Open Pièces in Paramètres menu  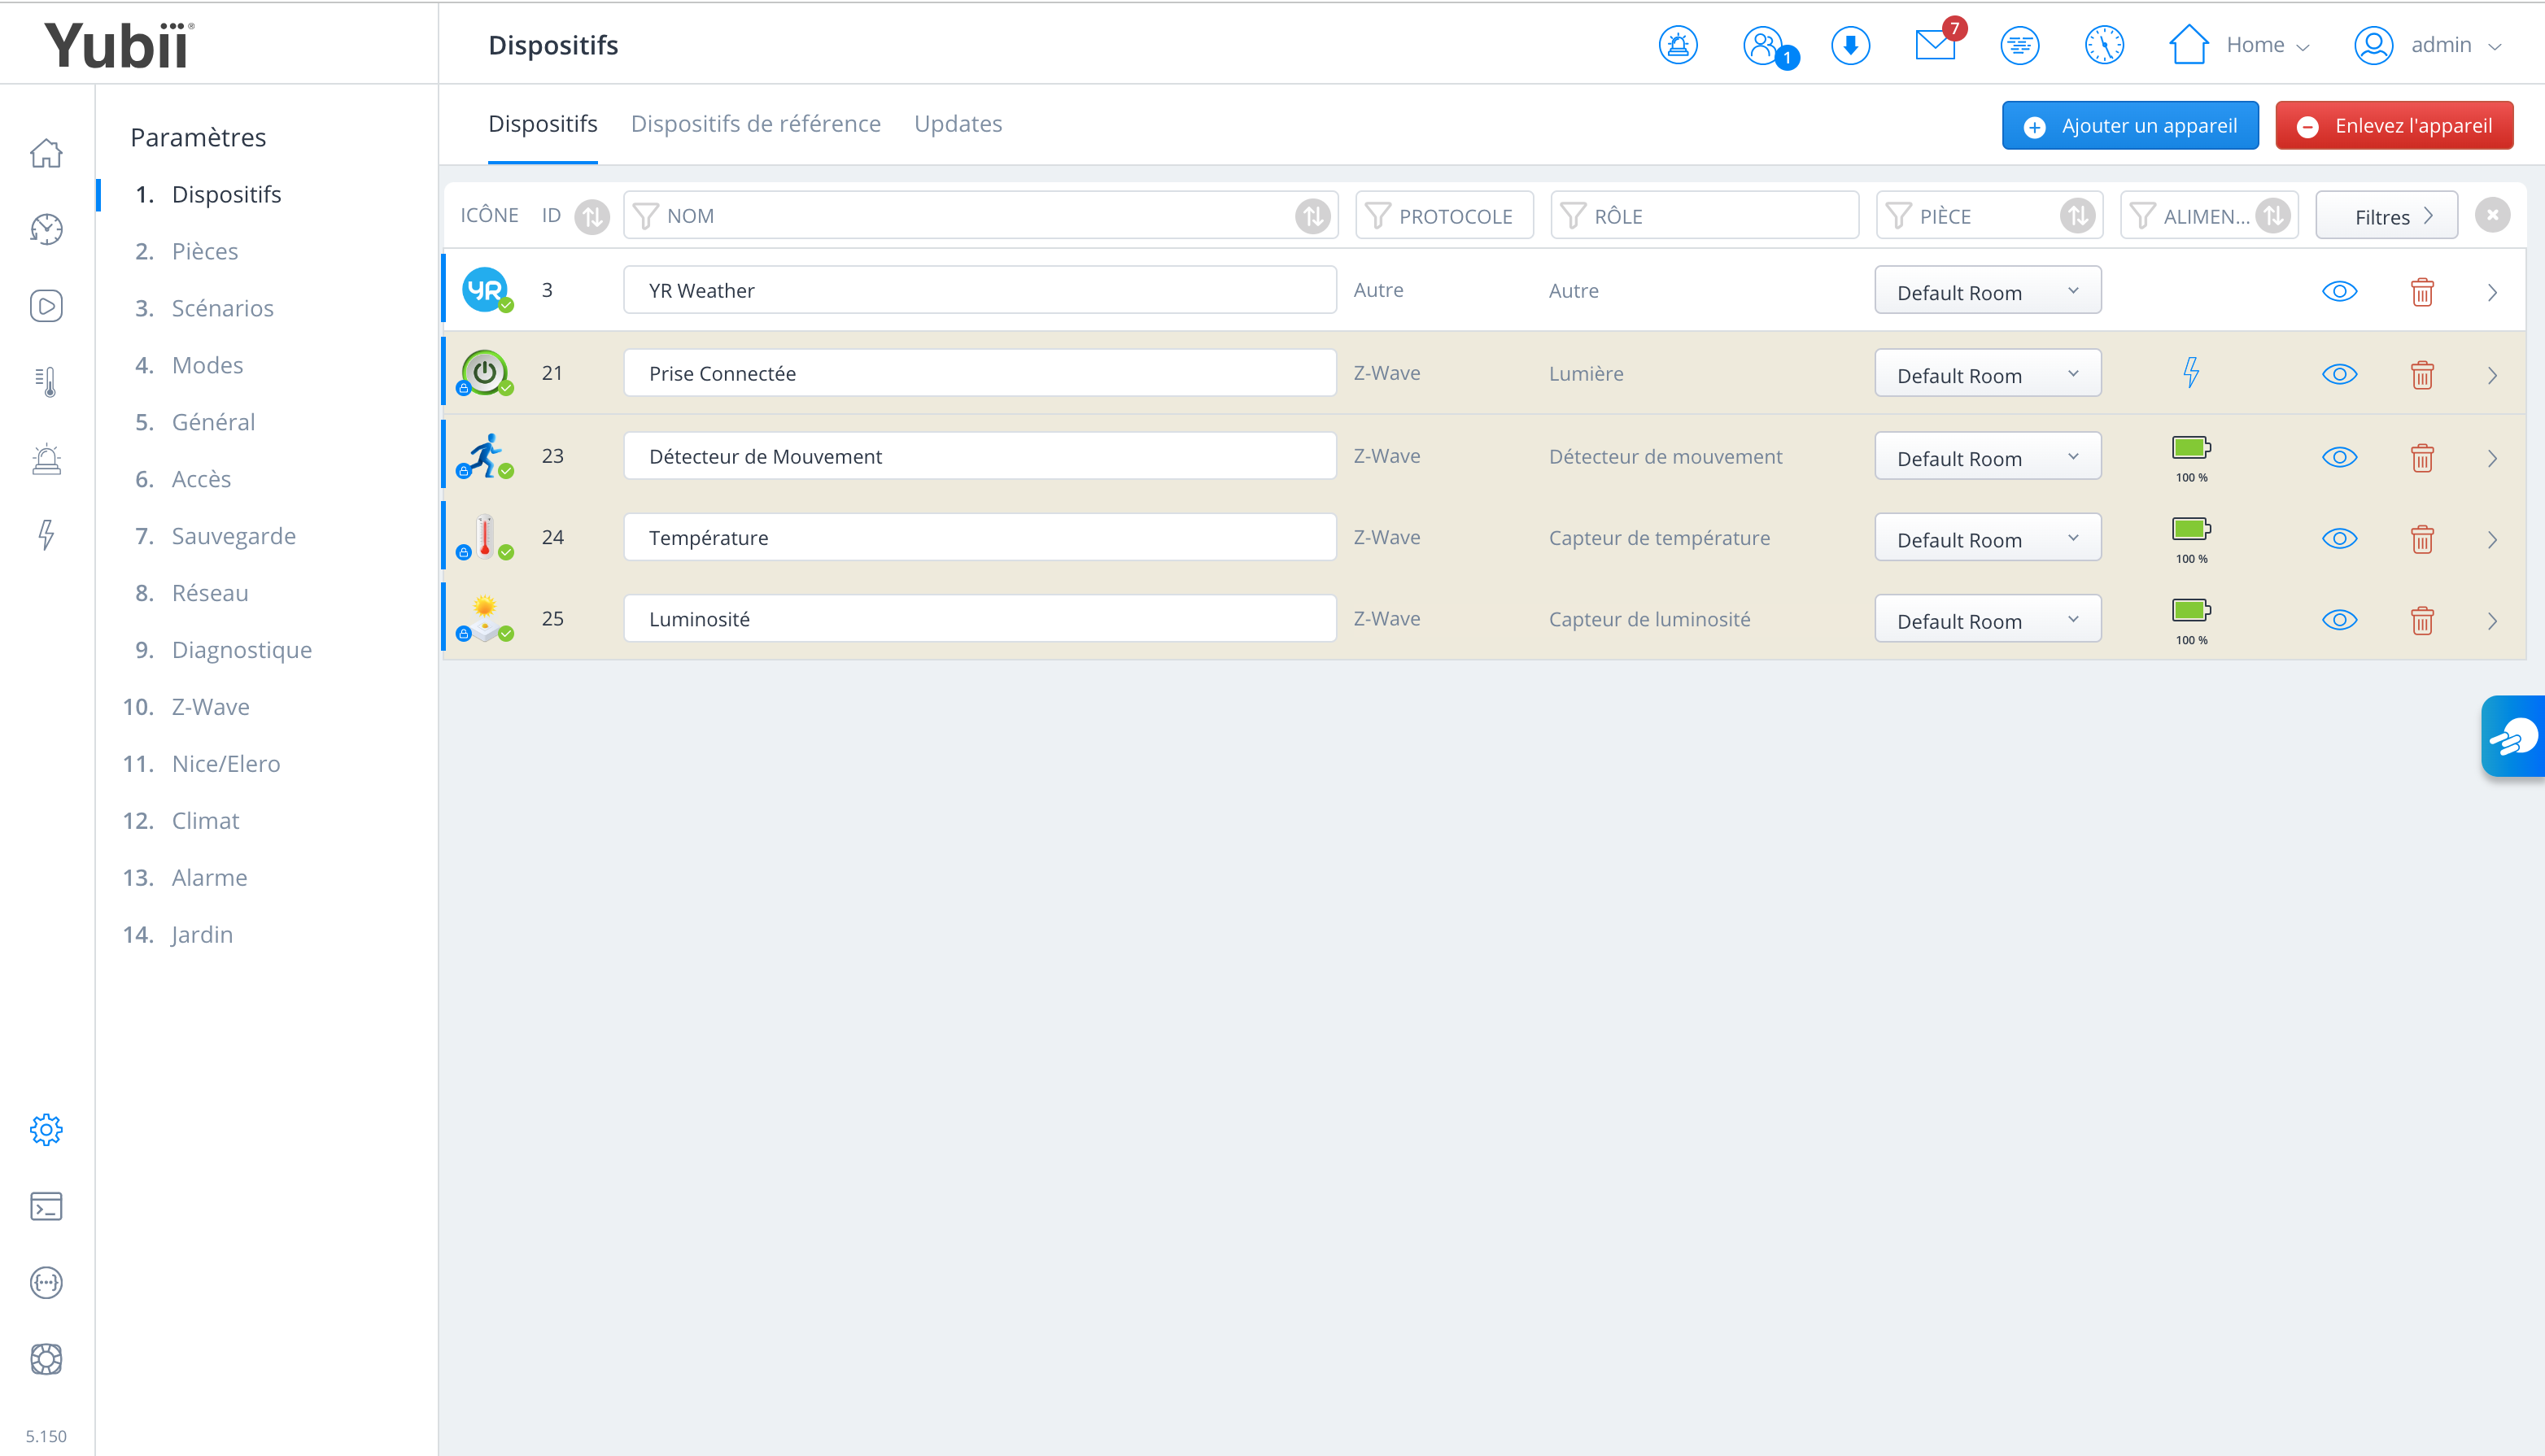(x=204, y=251)
